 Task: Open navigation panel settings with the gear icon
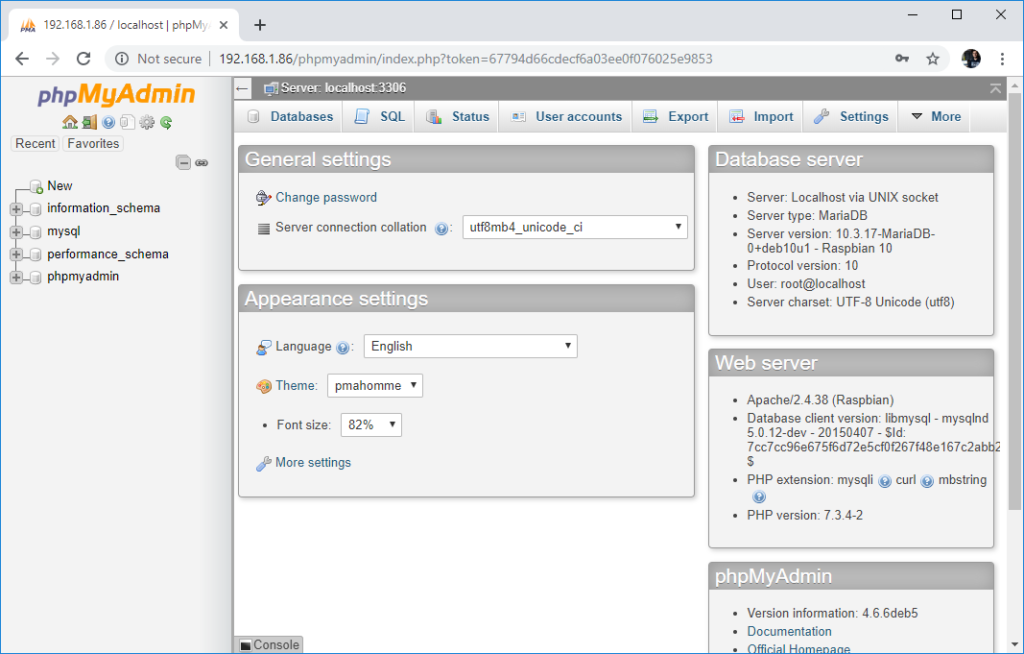click(x=147, y=122)
